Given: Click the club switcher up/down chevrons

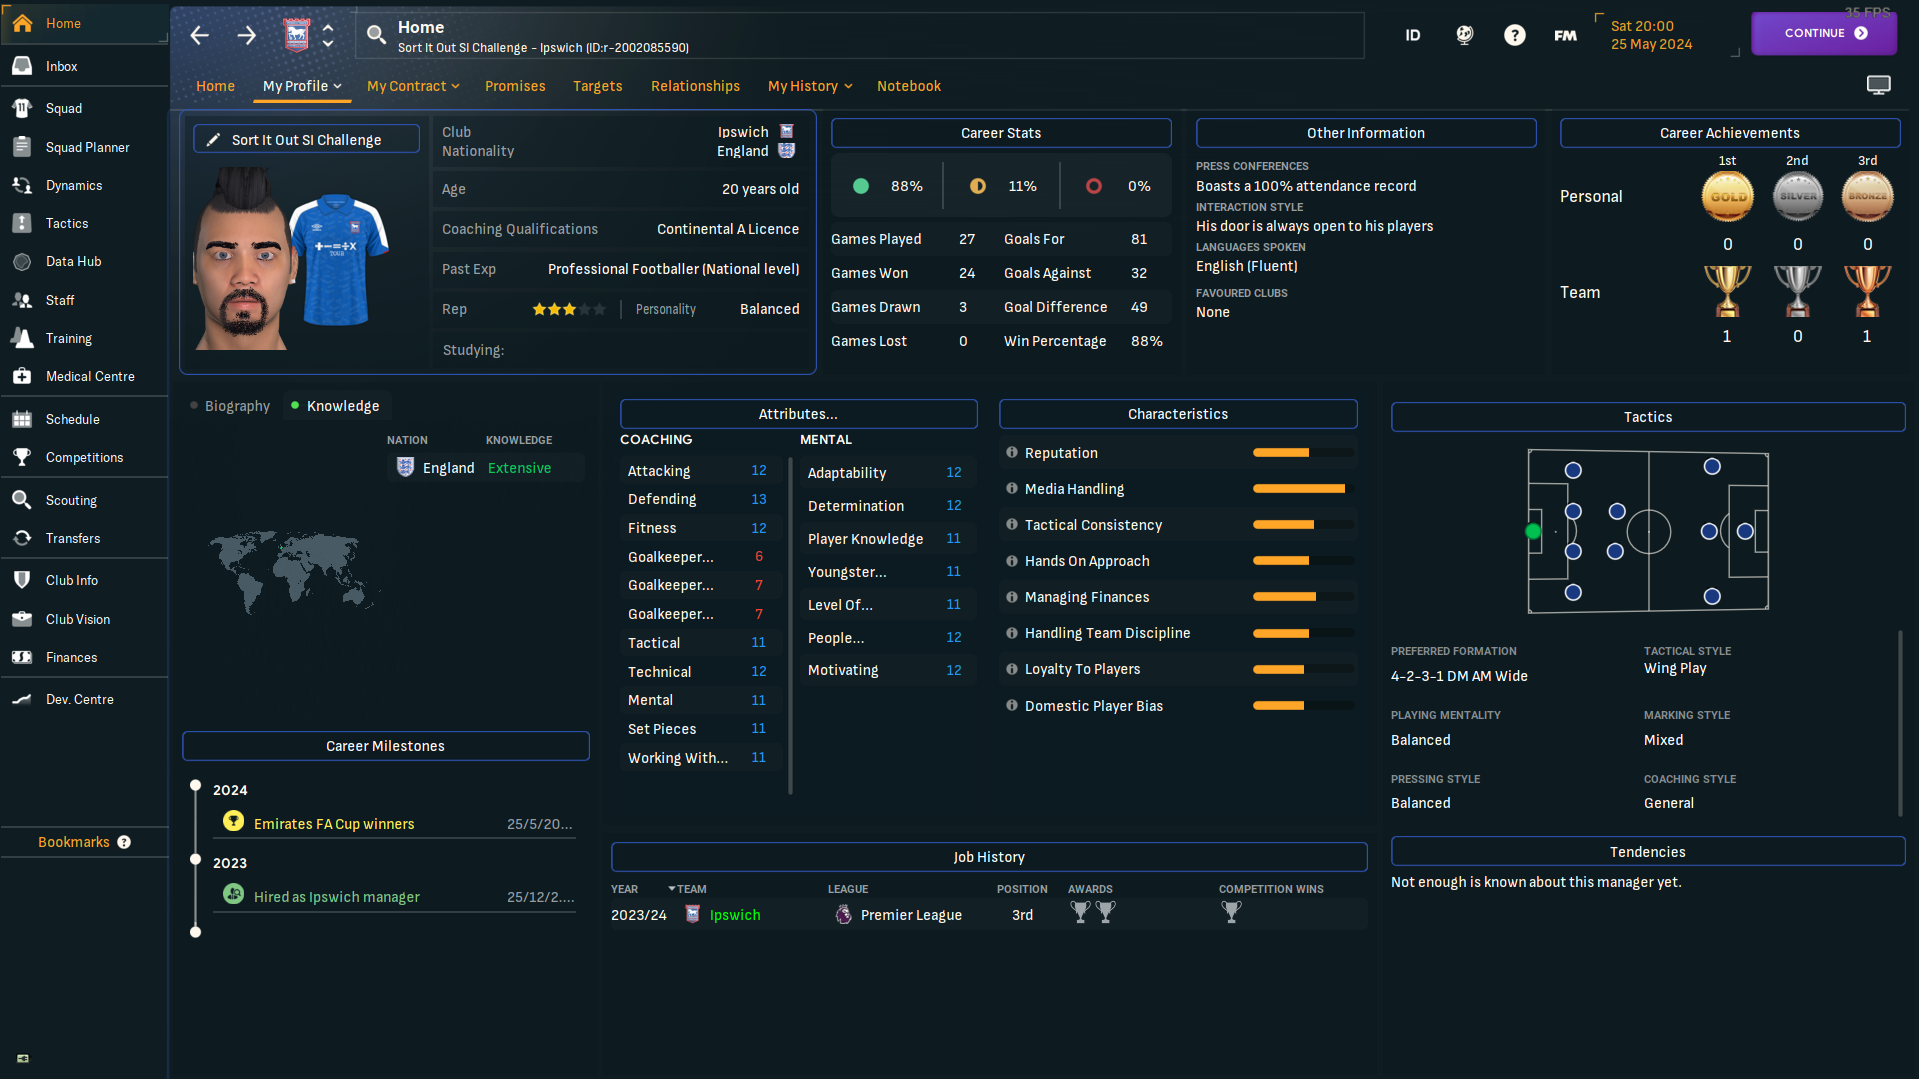Looking at the screenshot, I should (328, 36).
